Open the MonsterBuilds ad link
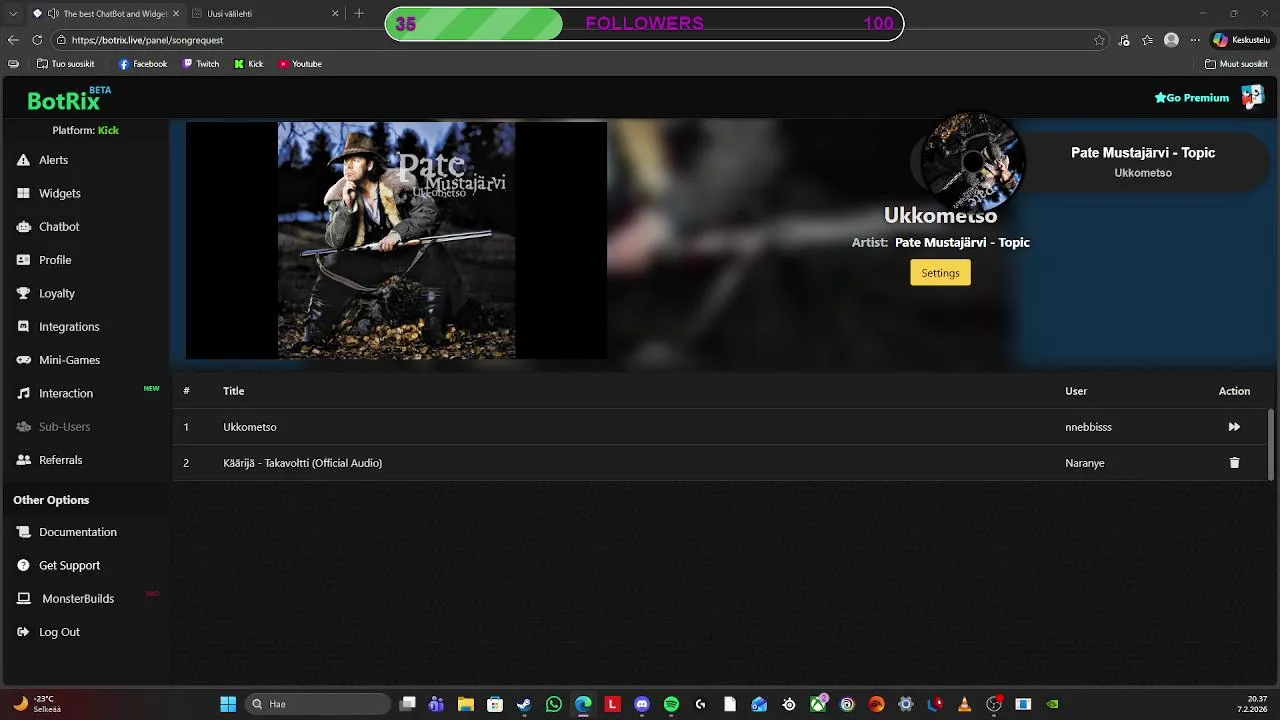 pyautogui.click(x=78, y=599)
